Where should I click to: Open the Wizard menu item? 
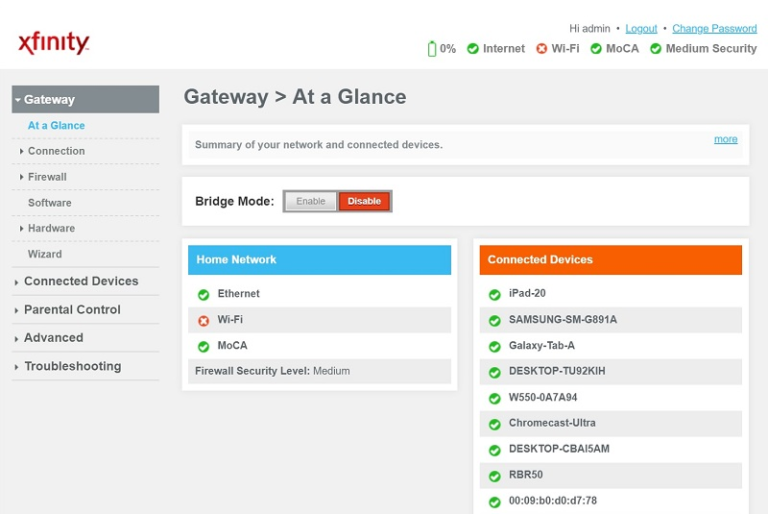tap(45, 254)
